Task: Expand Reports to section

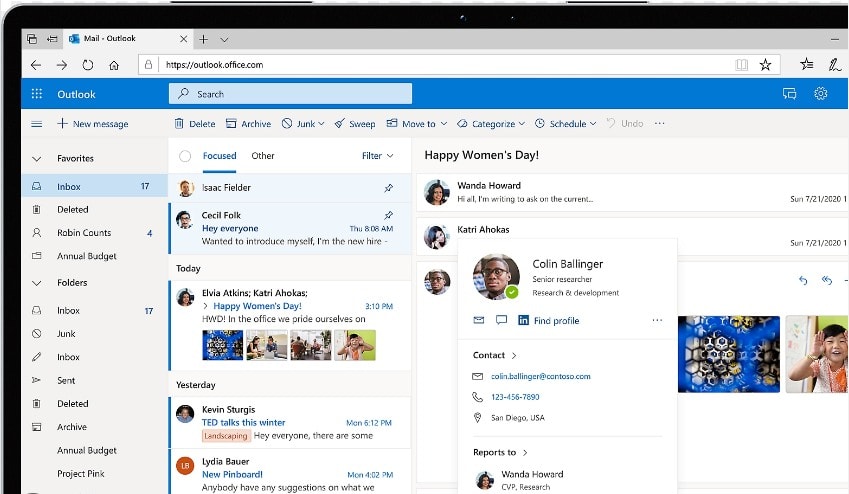Action: (500, 452)
